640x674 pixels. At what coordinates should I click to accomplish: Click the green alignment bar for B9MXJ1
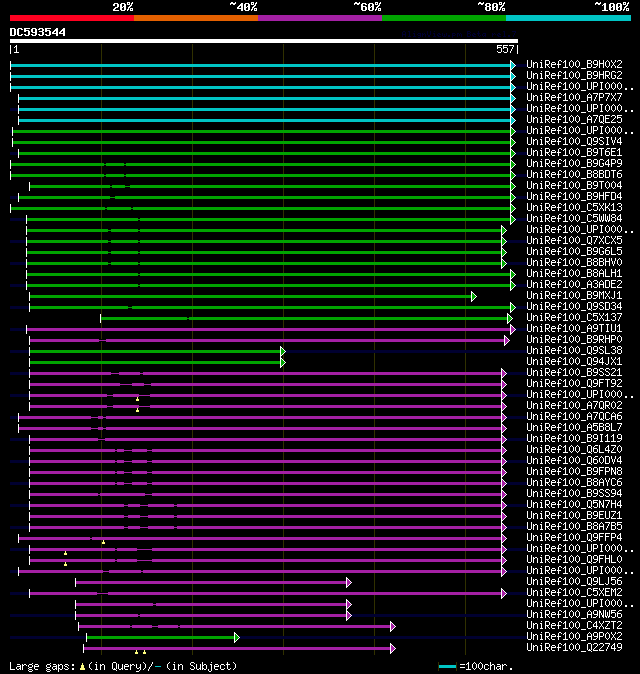click(251, 297)
